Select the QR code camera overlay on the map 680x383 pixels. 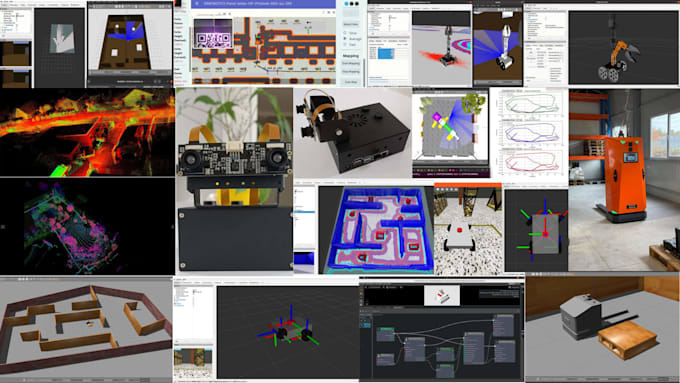[x=213, y=33]
